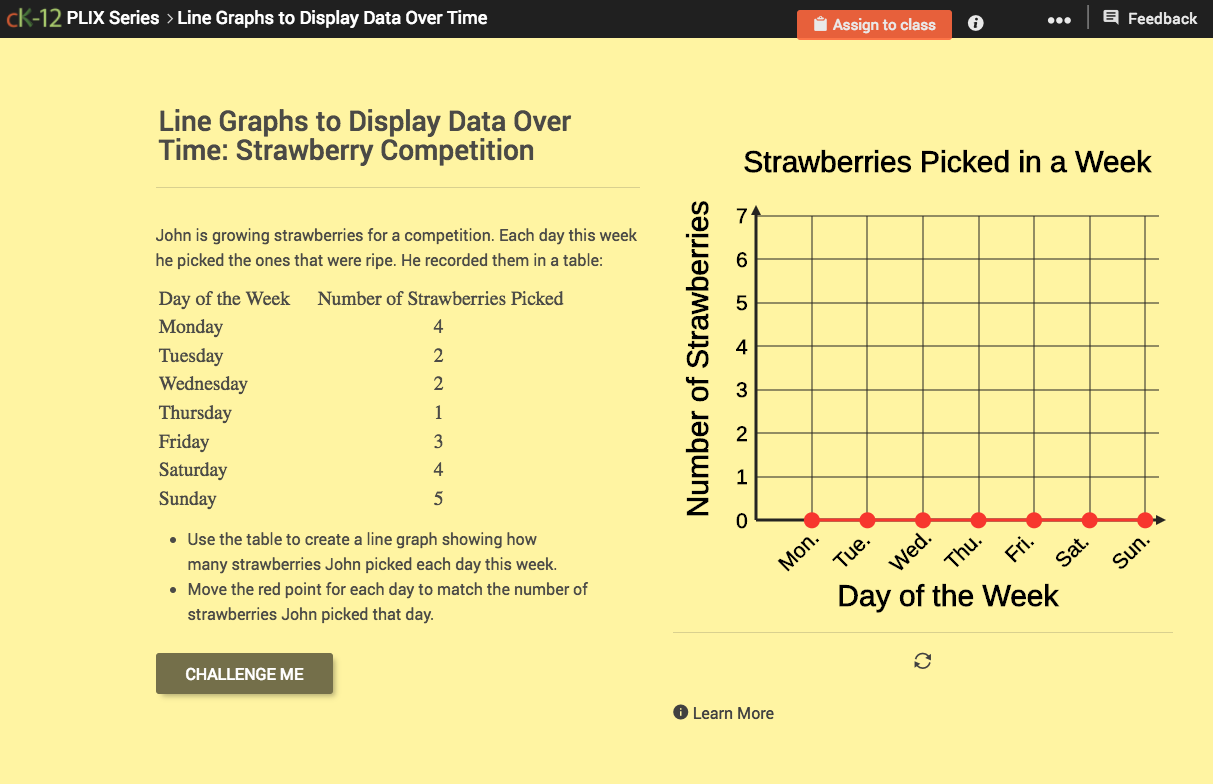Open the Learn More link
1213x784 pixels.
click(735, 713)
